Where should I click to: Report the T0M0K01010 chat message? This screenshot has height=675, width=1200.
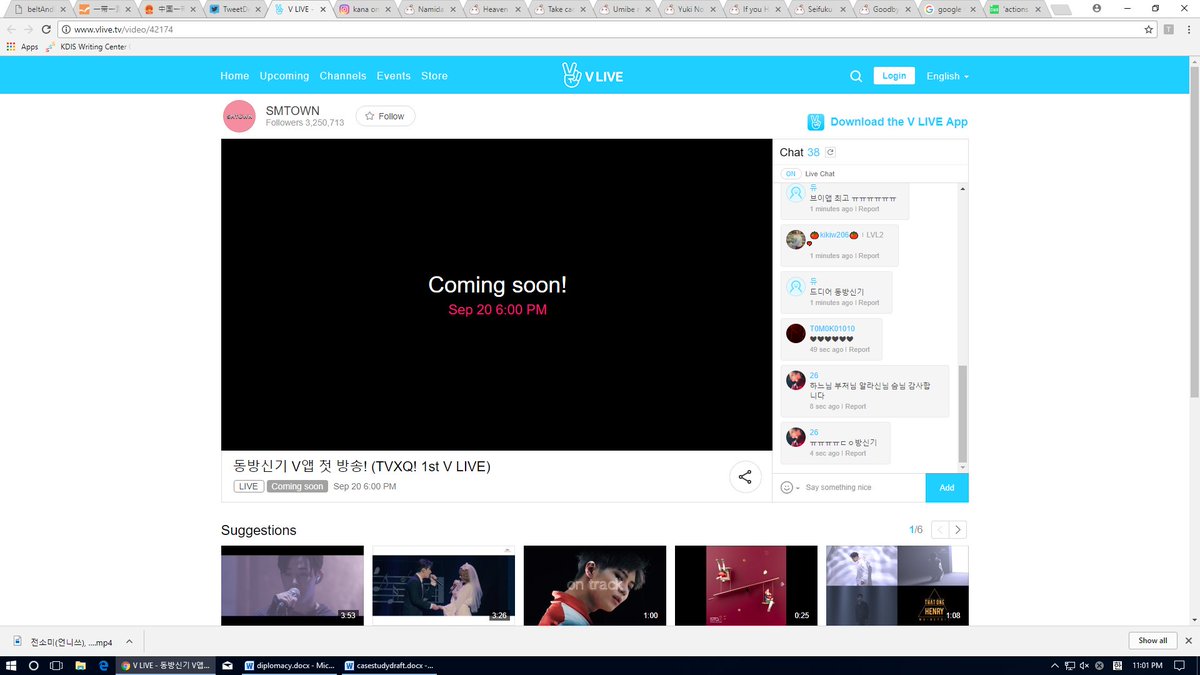(859, 350)
